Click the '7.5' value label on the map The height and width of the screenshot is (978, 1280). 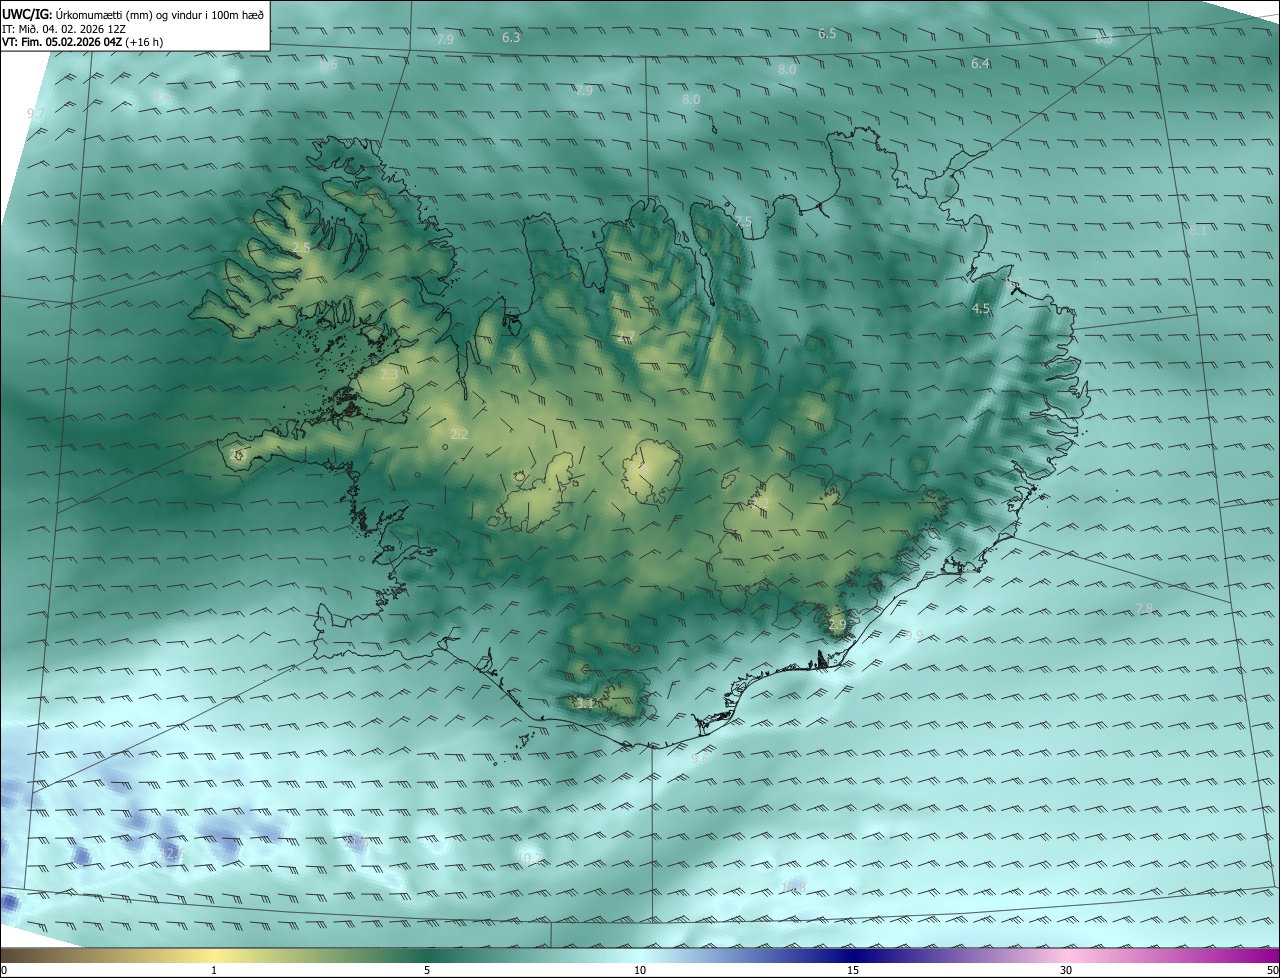click(x=742, y=221)
